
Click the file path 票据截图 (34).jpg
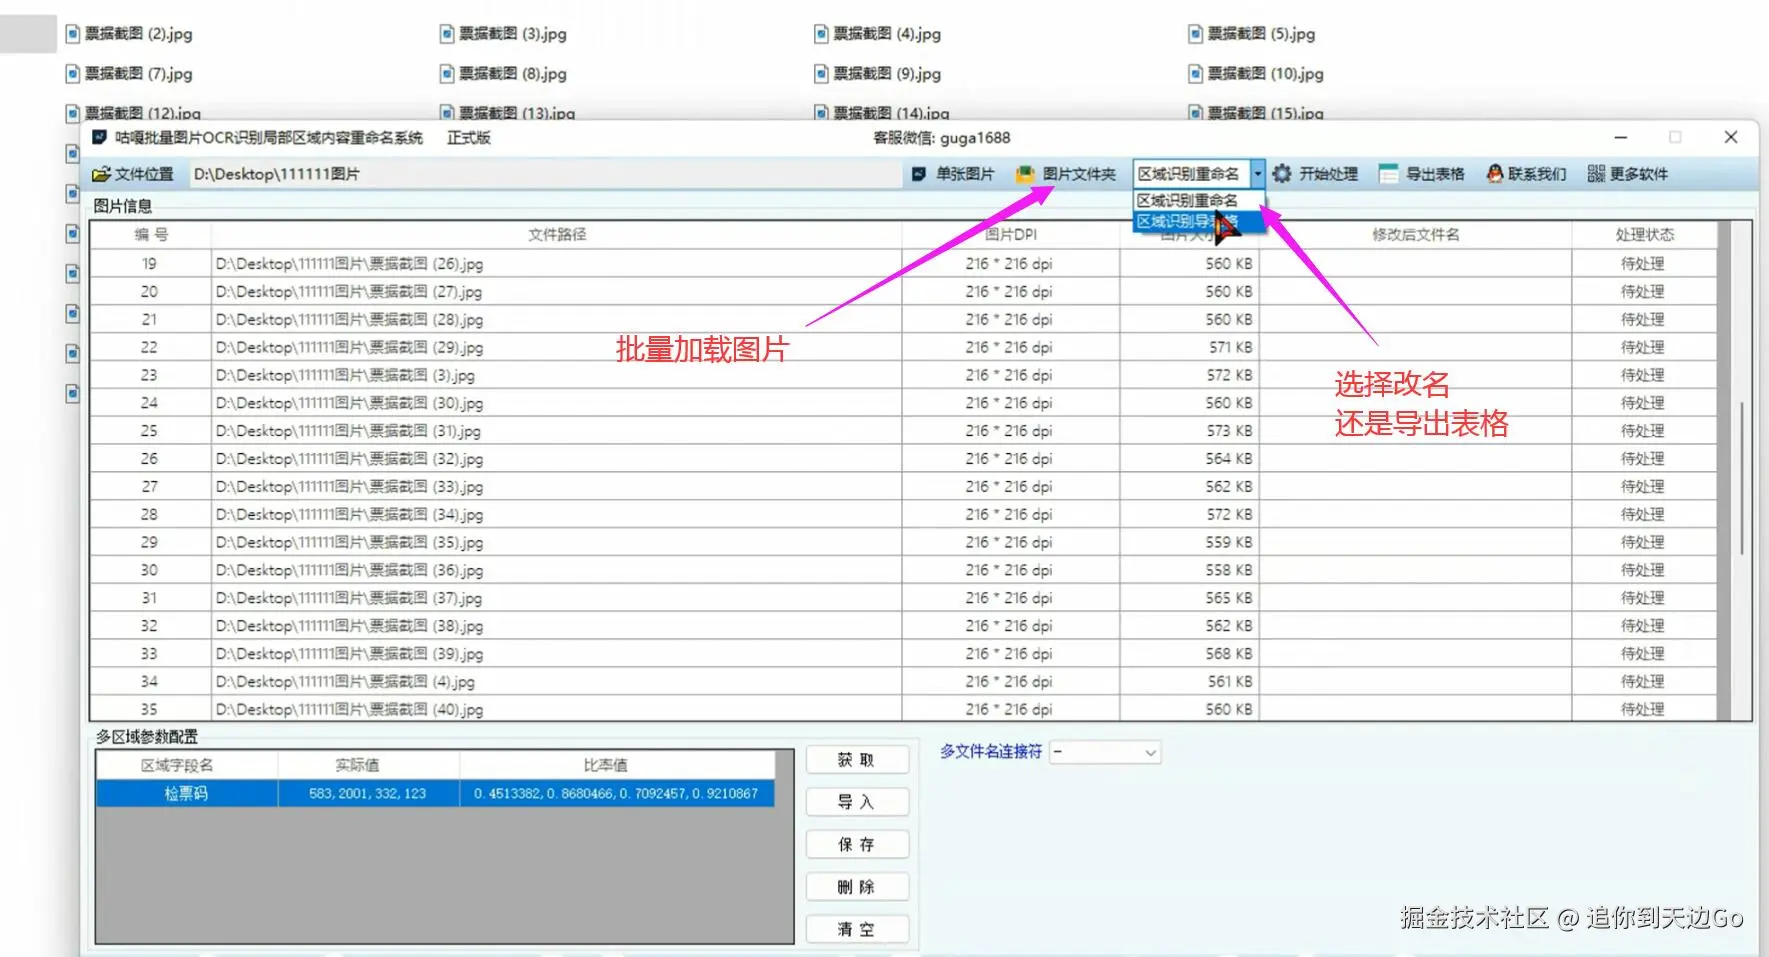(x=349, y=514)
